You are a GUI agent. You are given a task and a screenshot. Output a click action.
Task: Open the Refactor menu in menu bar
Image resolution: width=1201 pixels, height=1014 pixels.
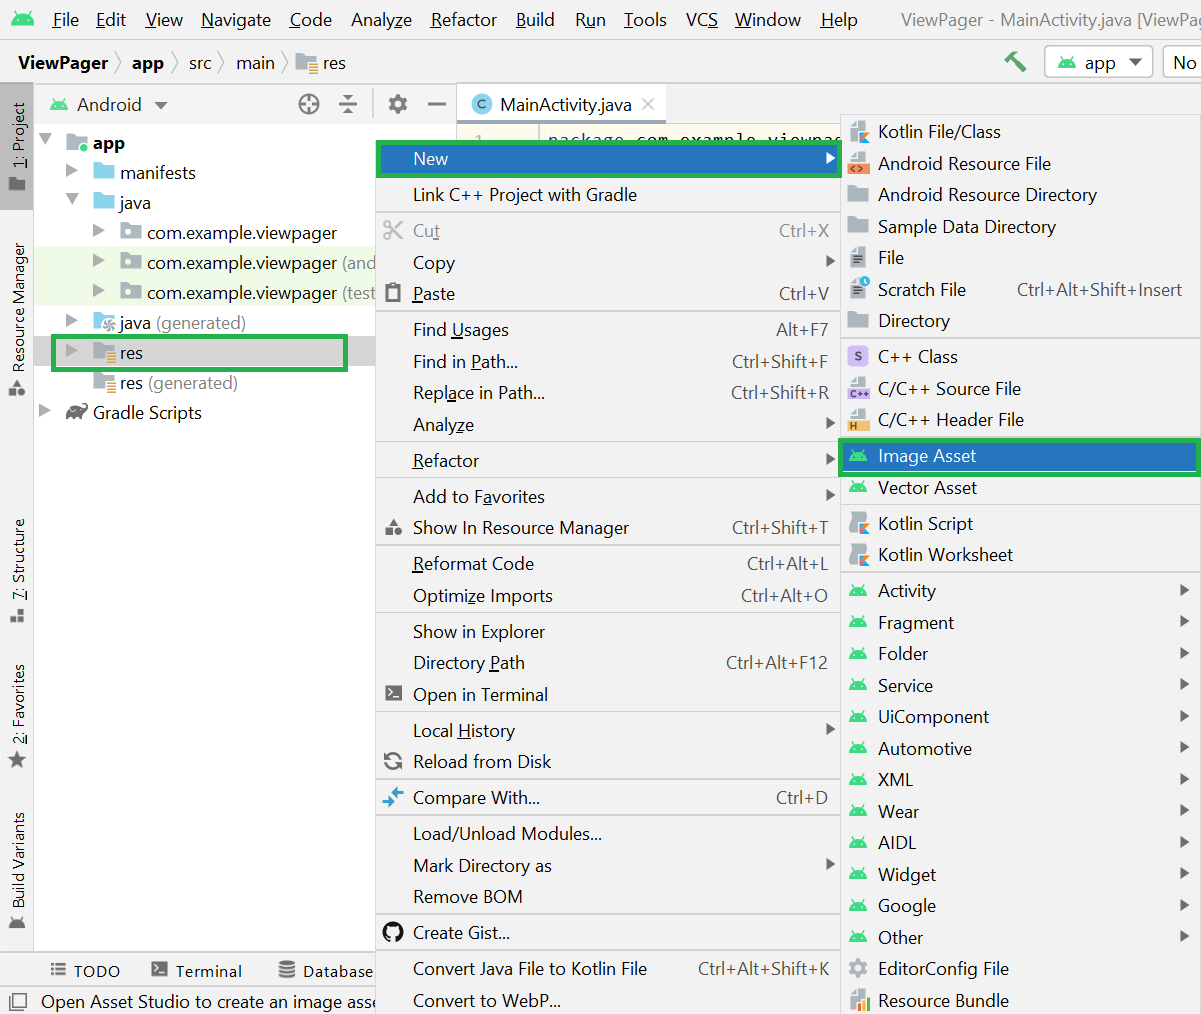(463, 20)
